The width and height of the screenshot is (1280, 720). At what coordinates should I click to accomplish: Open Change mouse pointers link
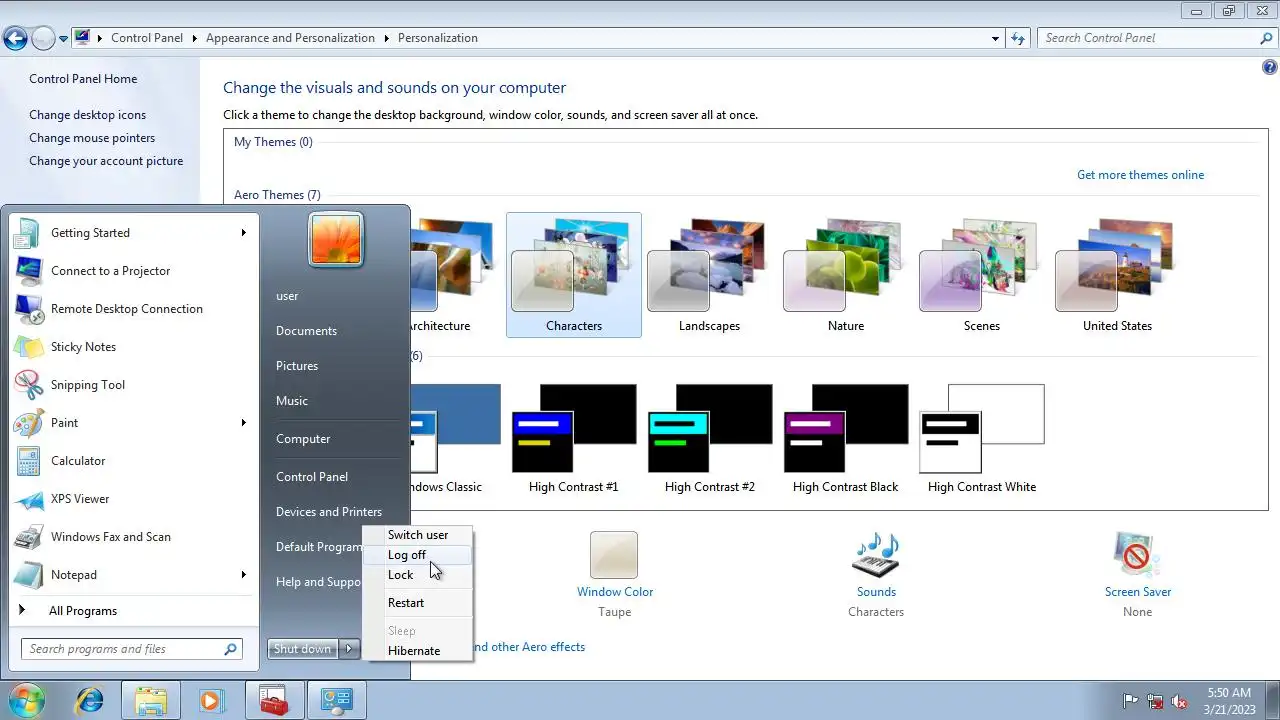92,138
